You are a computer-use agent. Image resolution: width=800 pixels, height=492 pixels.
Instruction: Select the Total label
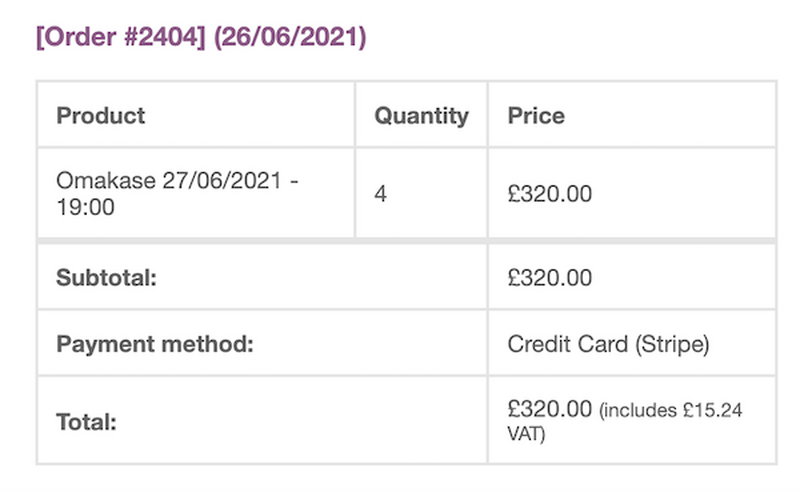point(87,422)
